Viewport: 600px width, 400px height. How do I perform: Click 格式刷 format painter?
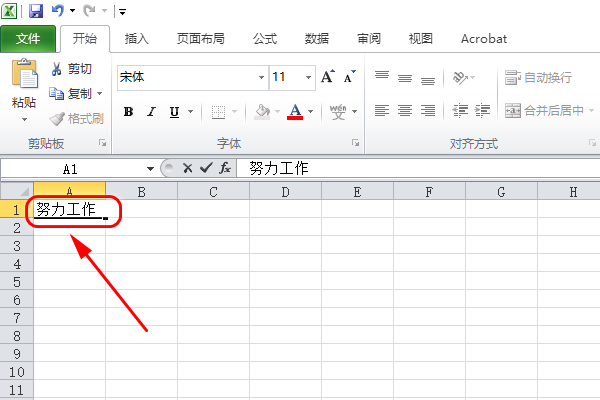[x=77, y=119]
